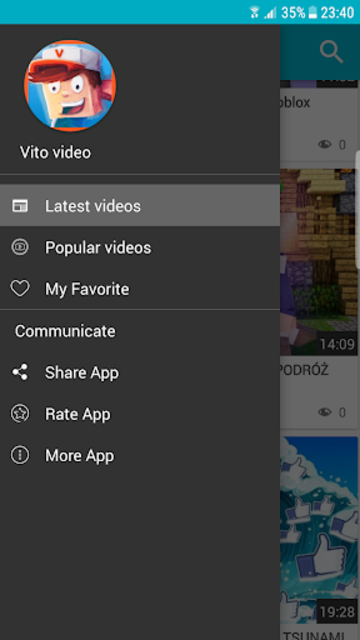Open the Minecraft thumbnail showing 14:09

(319, 262)
